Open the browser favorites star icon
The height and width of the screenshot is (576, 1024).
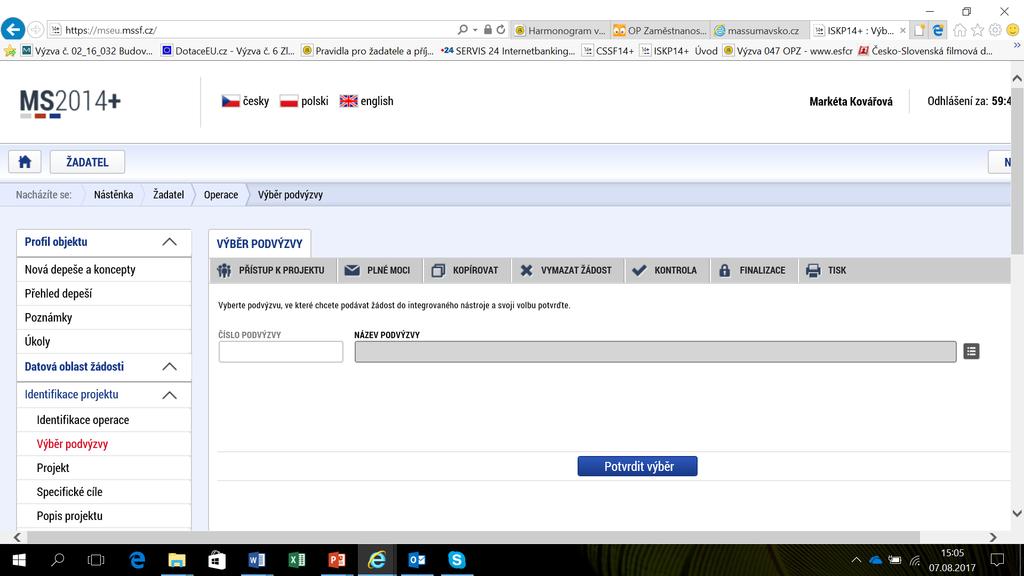click(x=978, y=30)
